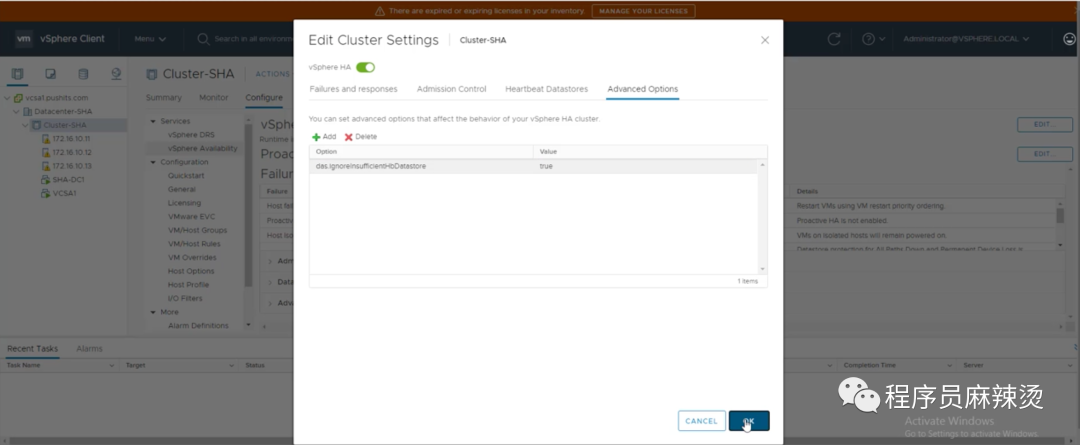Click the Option column header
1080x445 pixels.
click(x=422, y=151)
